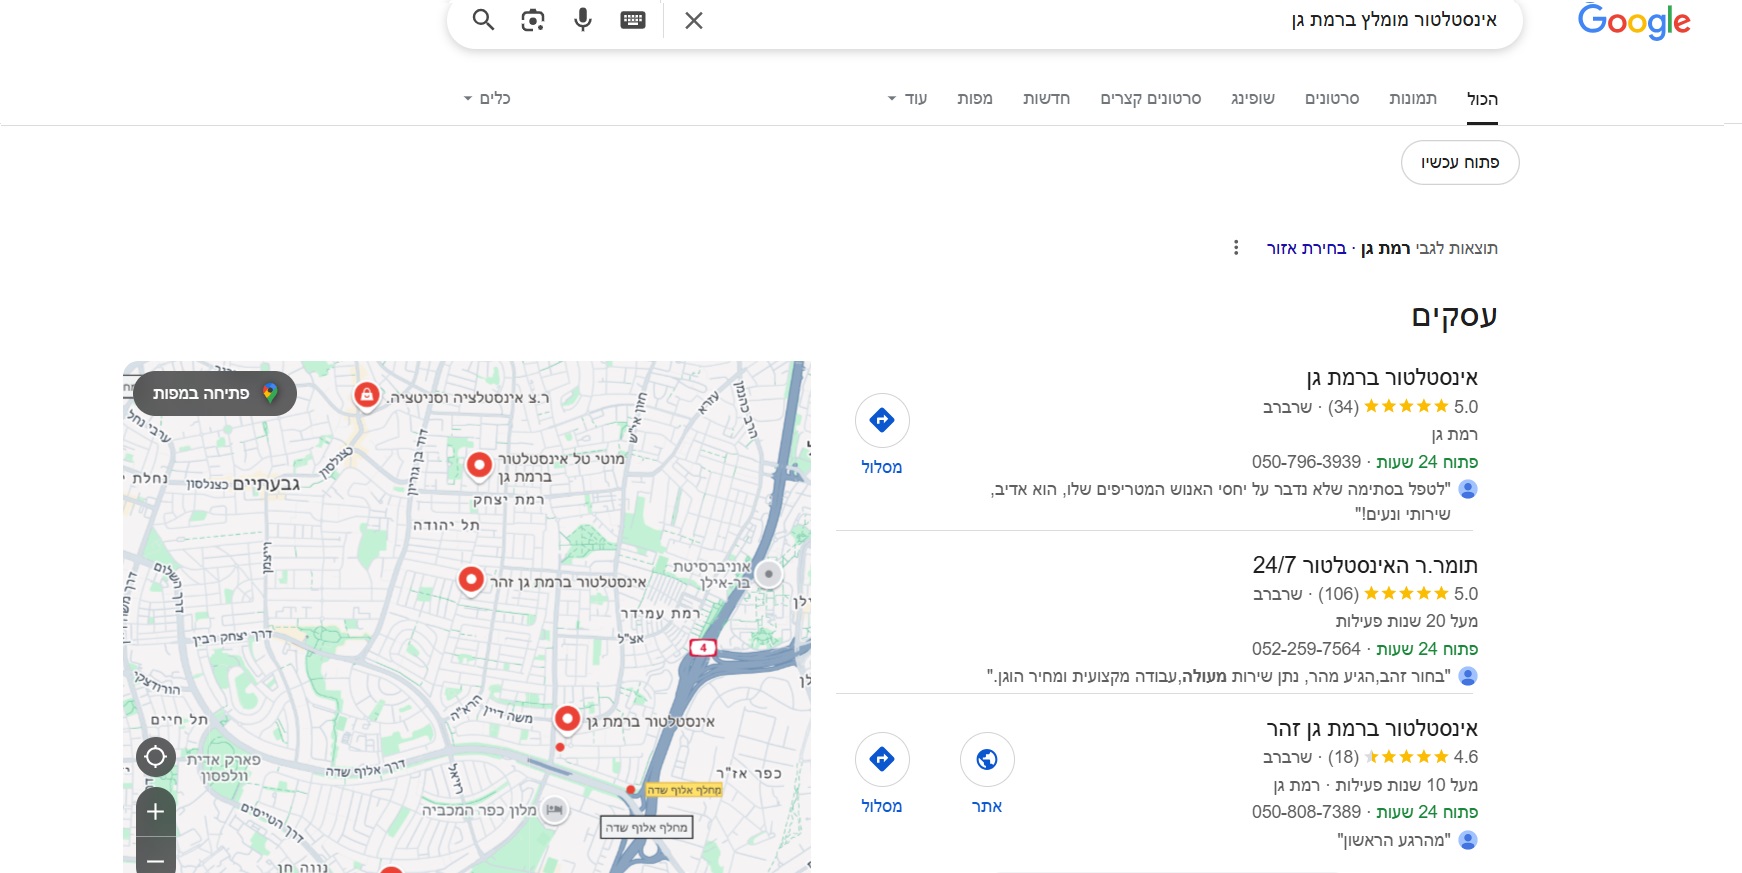Screen dimensions: 1742x873
Task: Click the עסקים section heading
Action: point(1454,316)
